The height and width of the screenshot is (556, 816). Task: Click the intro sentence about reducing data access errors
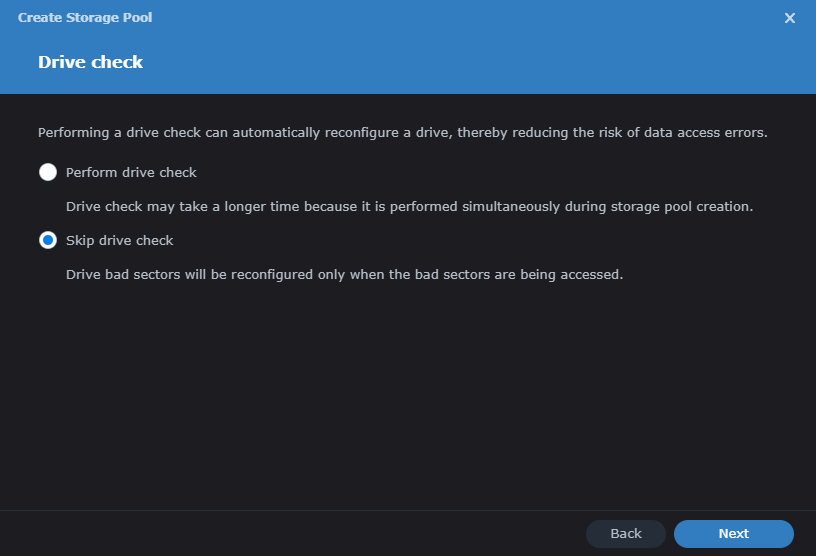(402, 132)
